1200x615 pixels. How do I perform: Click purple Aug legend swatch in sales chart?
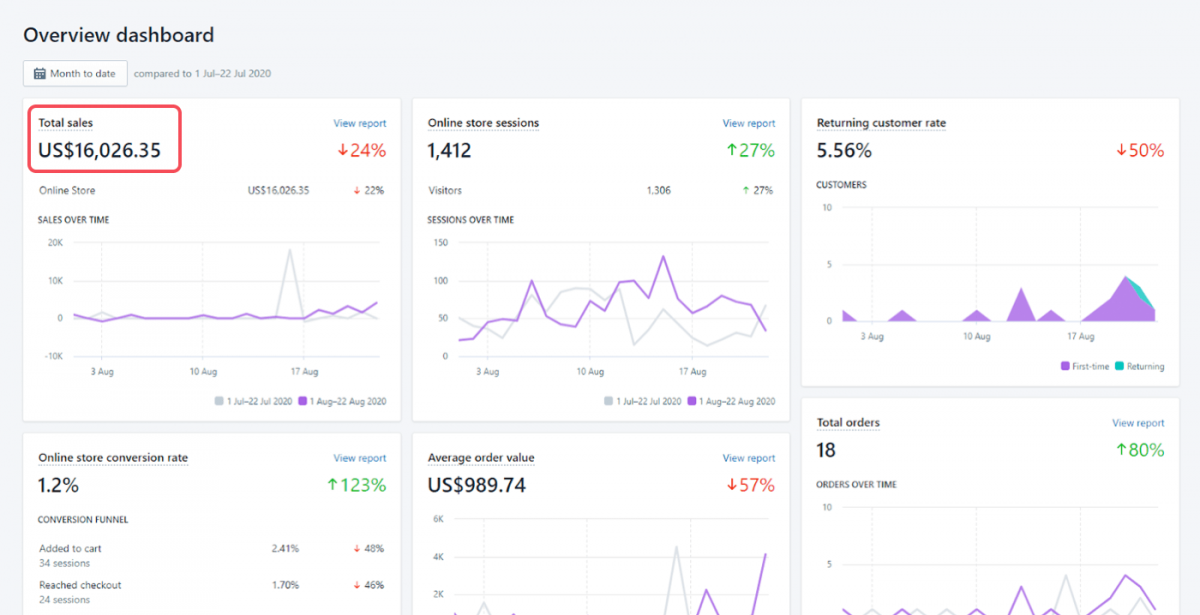[303, 401]
